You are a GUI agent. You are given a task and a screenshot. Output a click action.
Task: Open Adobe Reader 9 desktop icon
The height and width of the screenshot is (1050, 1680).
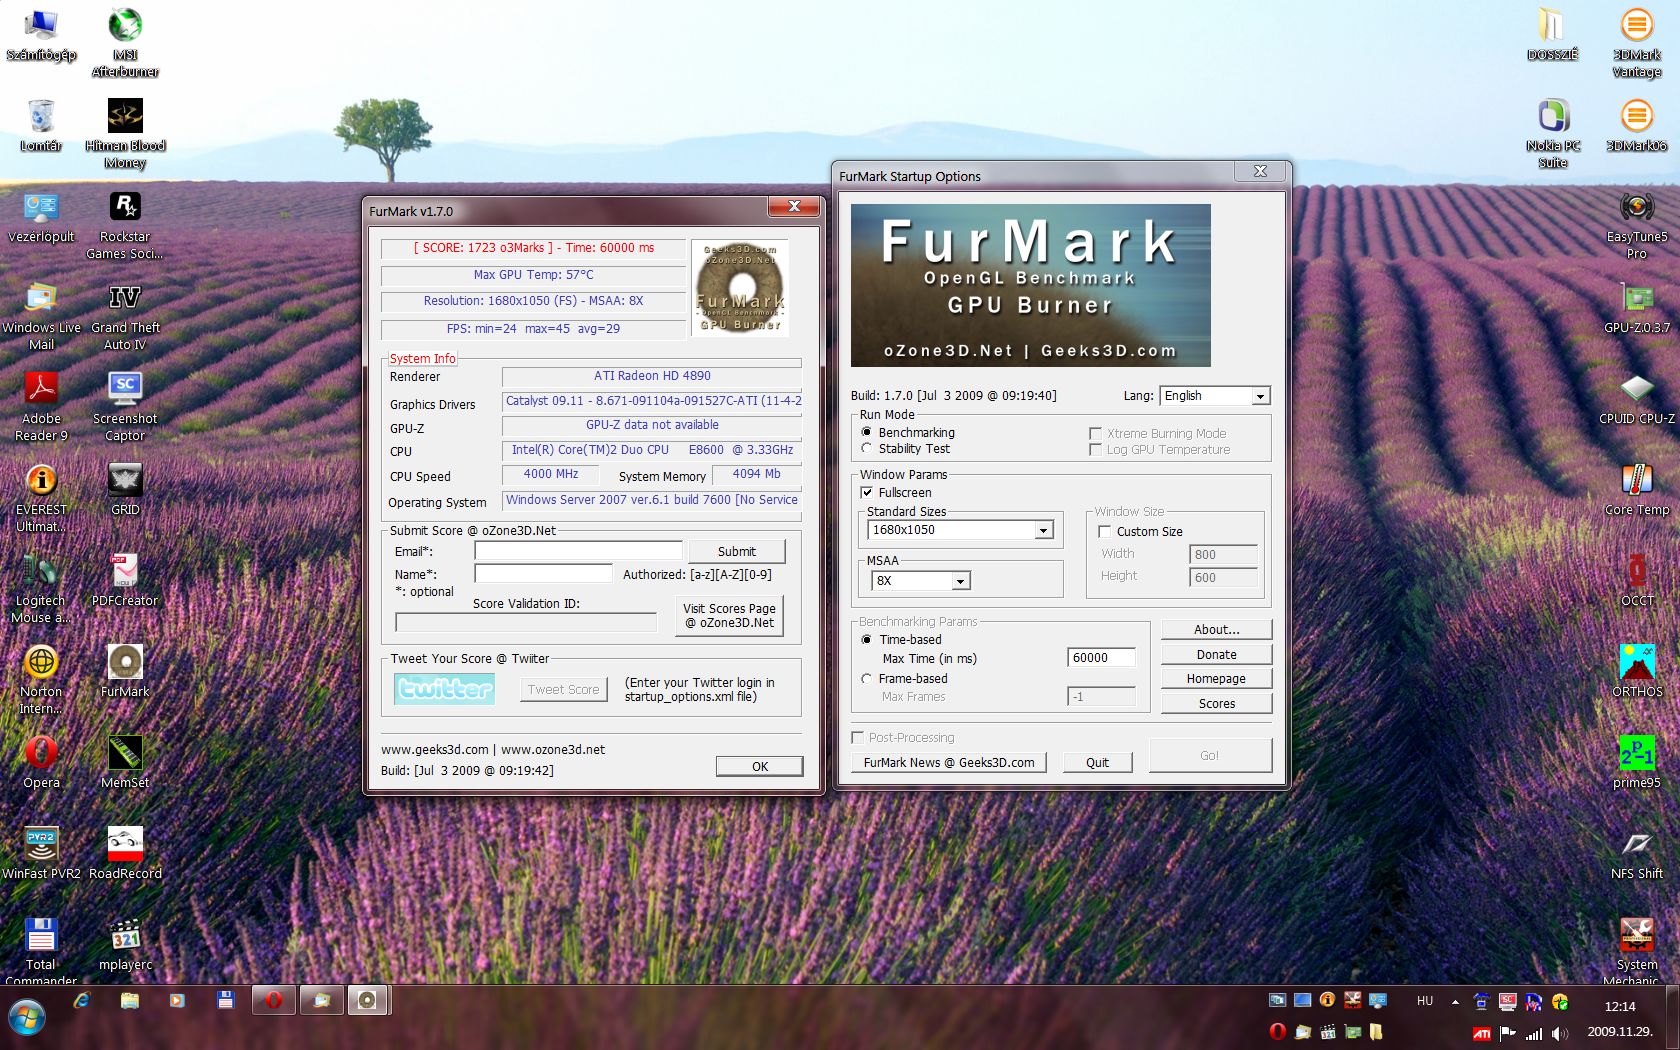(41, 406)
